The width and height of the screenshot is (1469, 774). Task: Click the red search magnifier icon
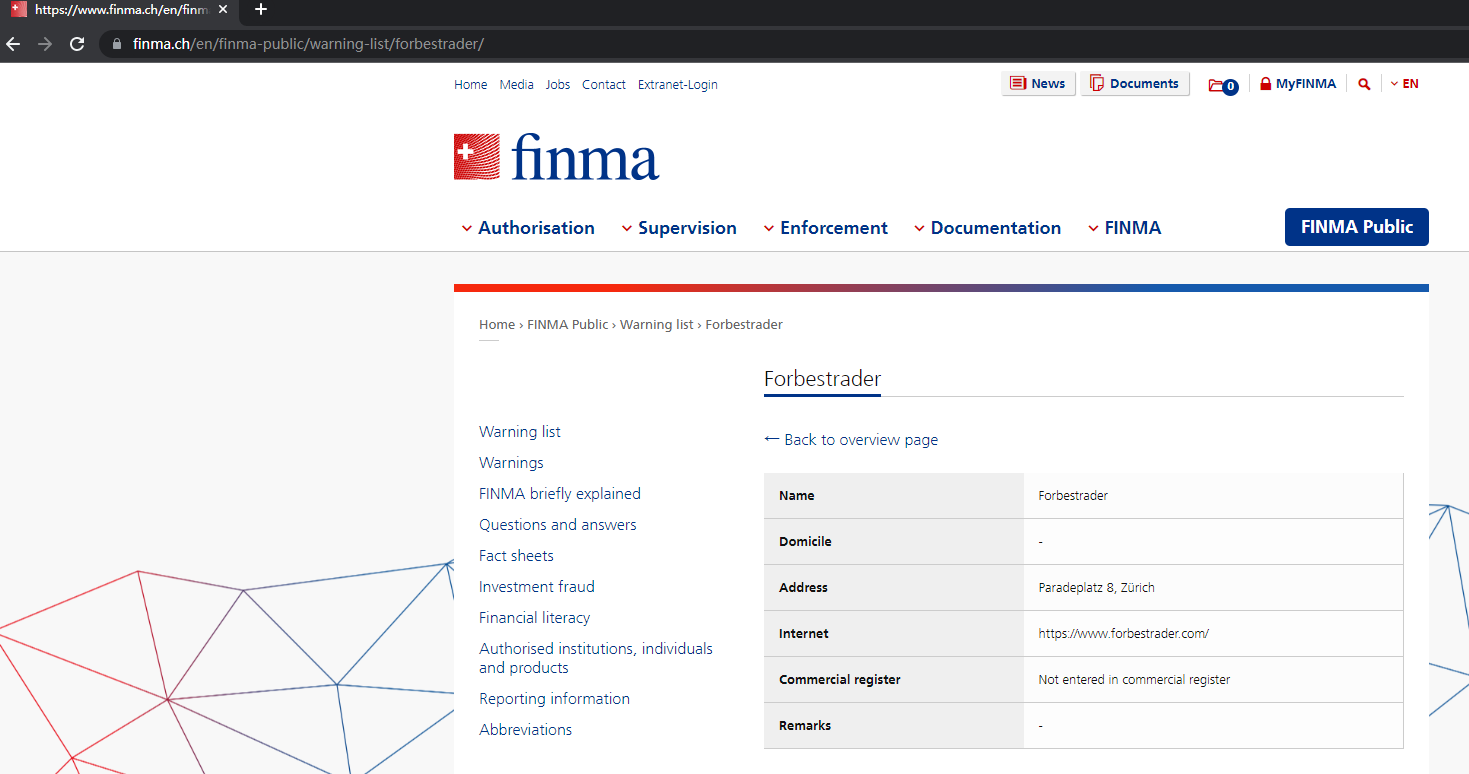[x=1364, y=84]
